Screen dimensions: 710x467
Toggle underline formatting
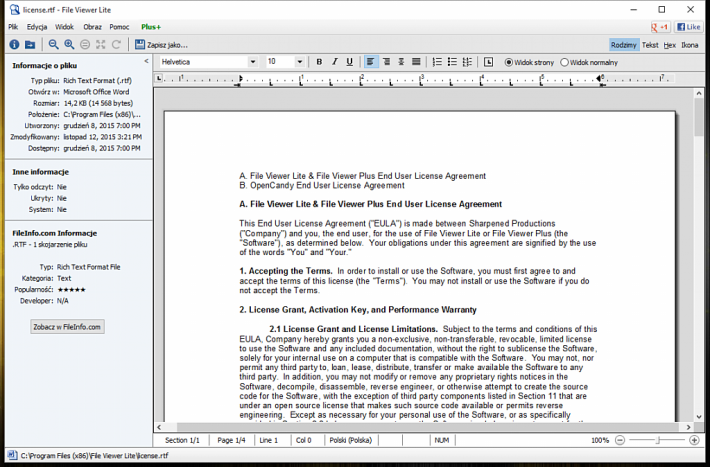coord(350,62)
